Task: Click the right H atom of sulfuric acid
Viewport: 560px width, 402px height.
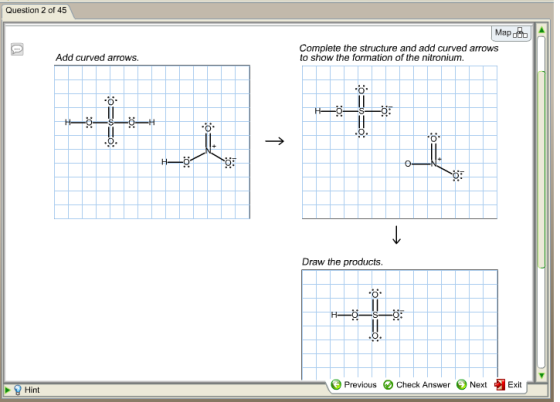Action: click(152, 122)
